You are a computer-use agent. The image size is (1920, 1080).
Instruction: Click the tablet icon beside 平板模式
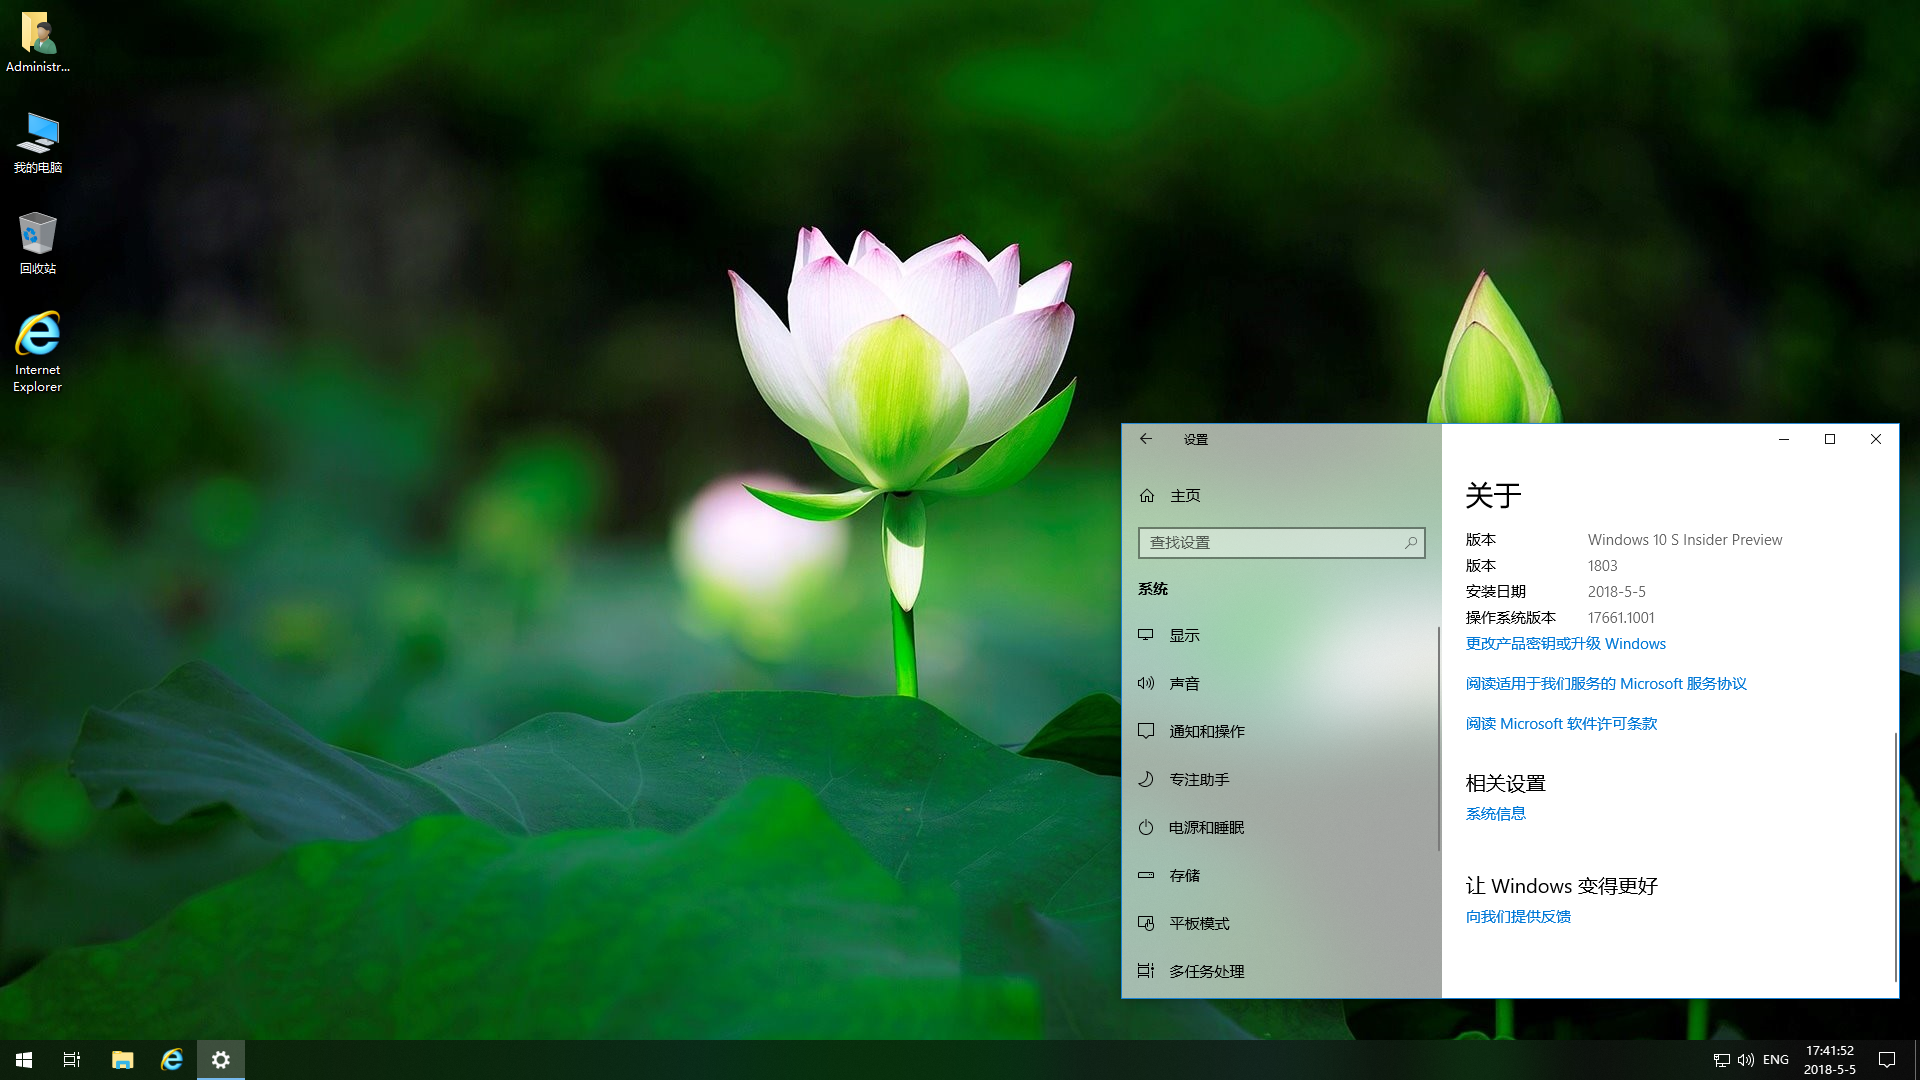[x=1146, y=923]
